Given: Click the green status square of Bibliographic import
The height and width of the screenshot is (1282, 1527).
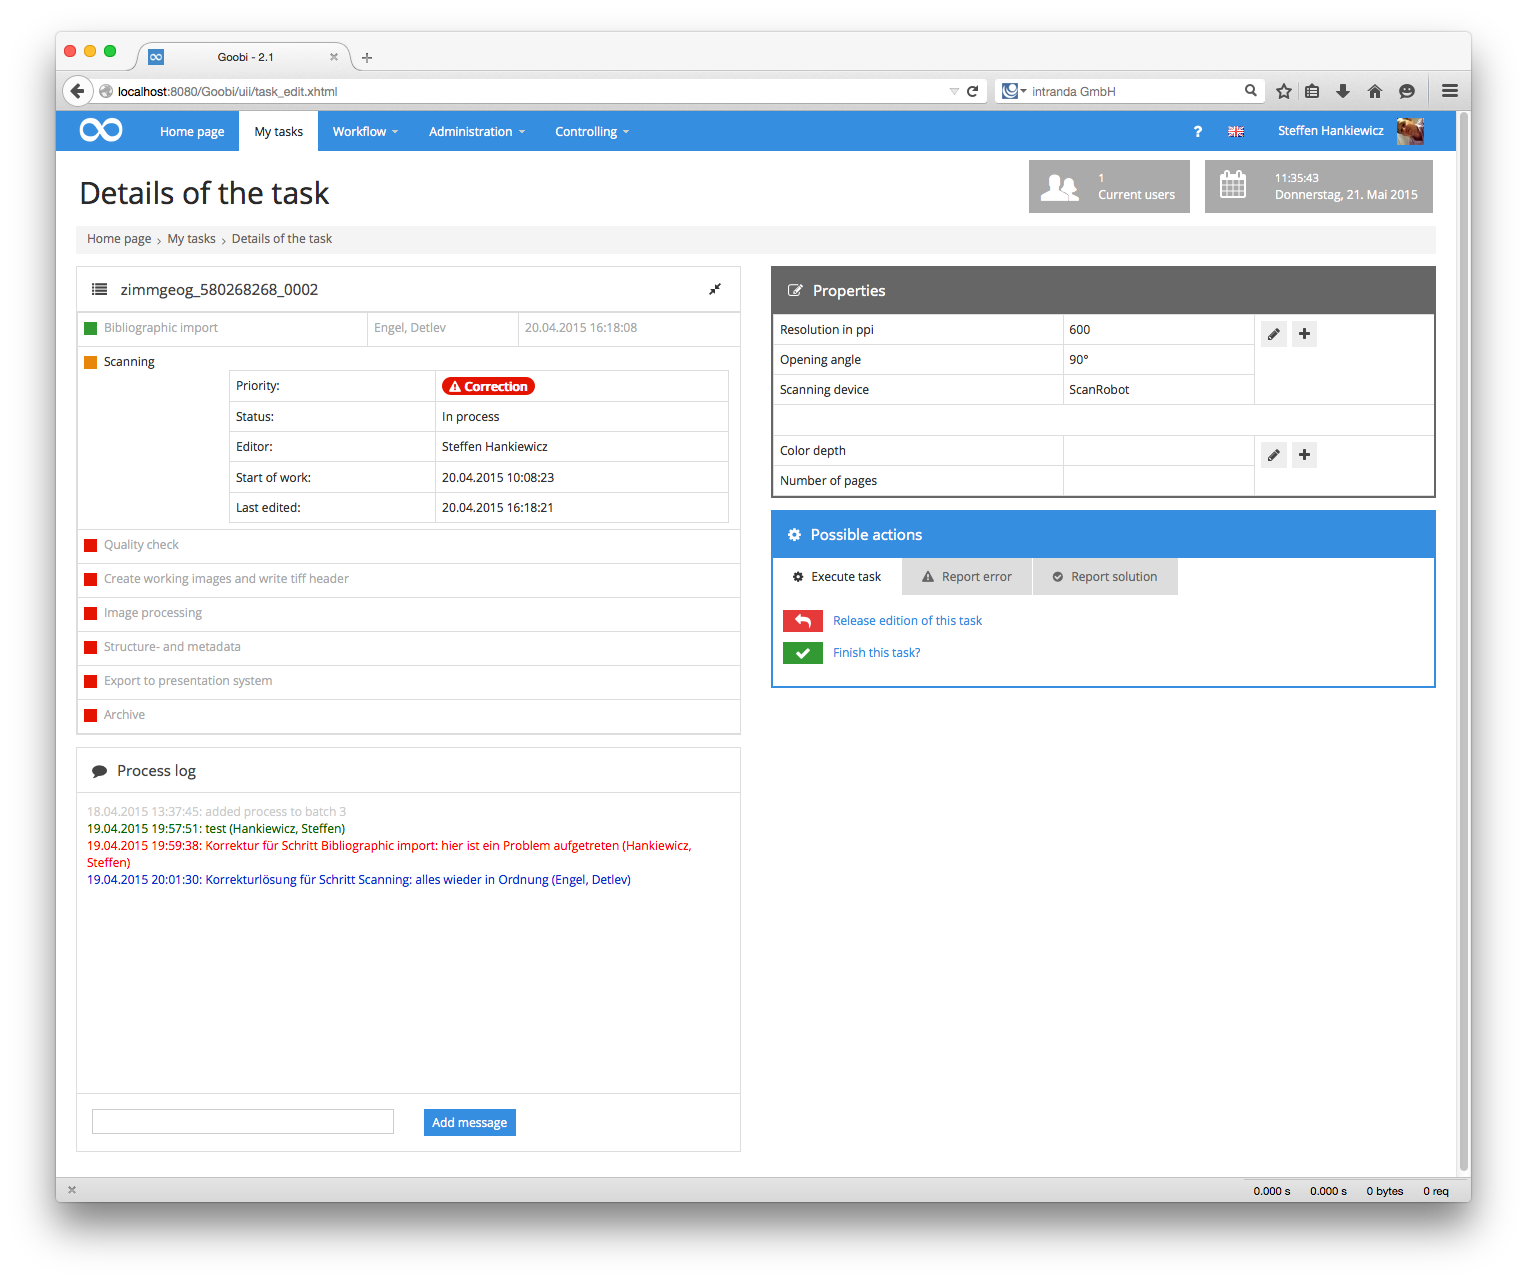Looking at the screenshot, I should [91, 328].
